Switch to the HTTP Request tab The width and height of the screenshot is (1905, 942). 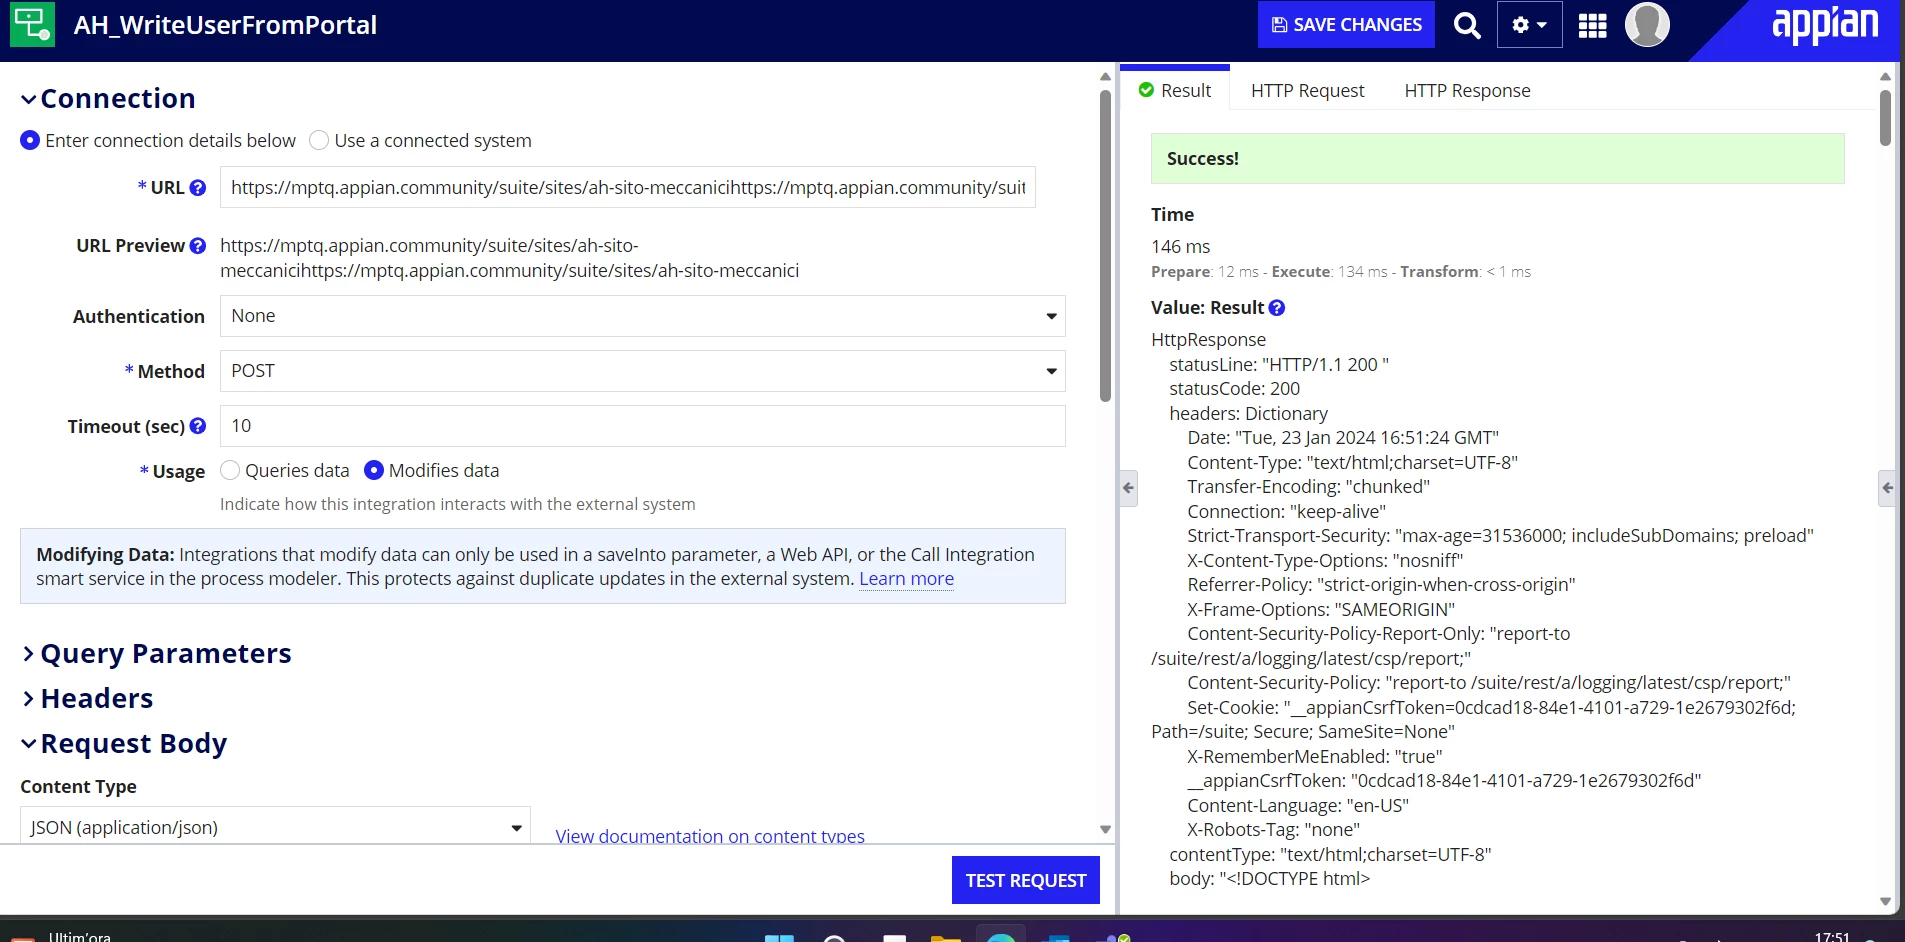1307,91
